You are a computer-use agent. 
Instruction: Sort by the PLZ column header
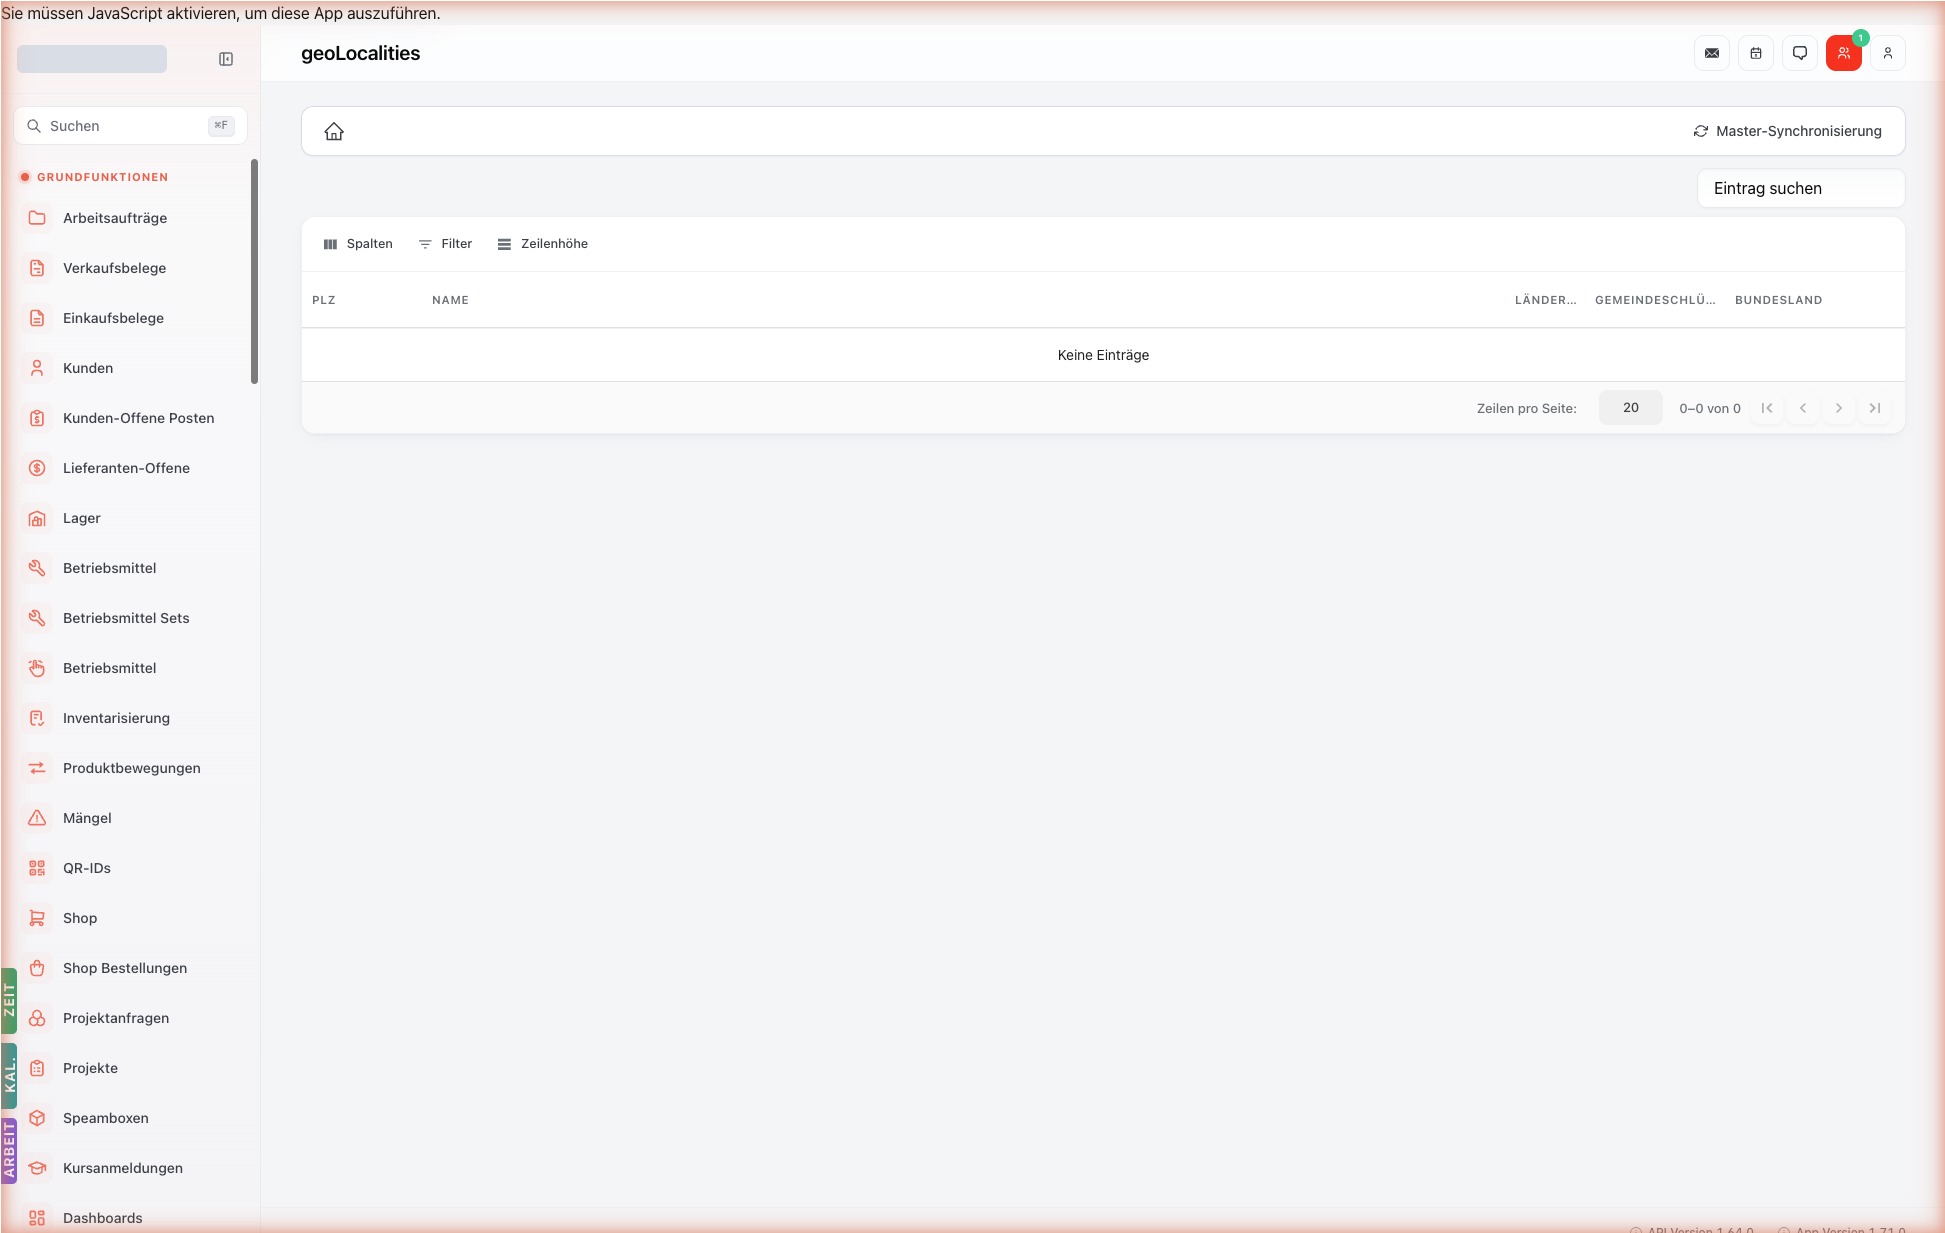tap(324, 300)
